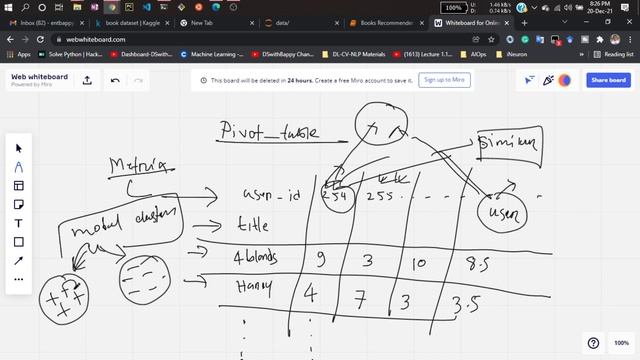
Task: Open the Windows Start menu
Action: [x=8, y=7]
